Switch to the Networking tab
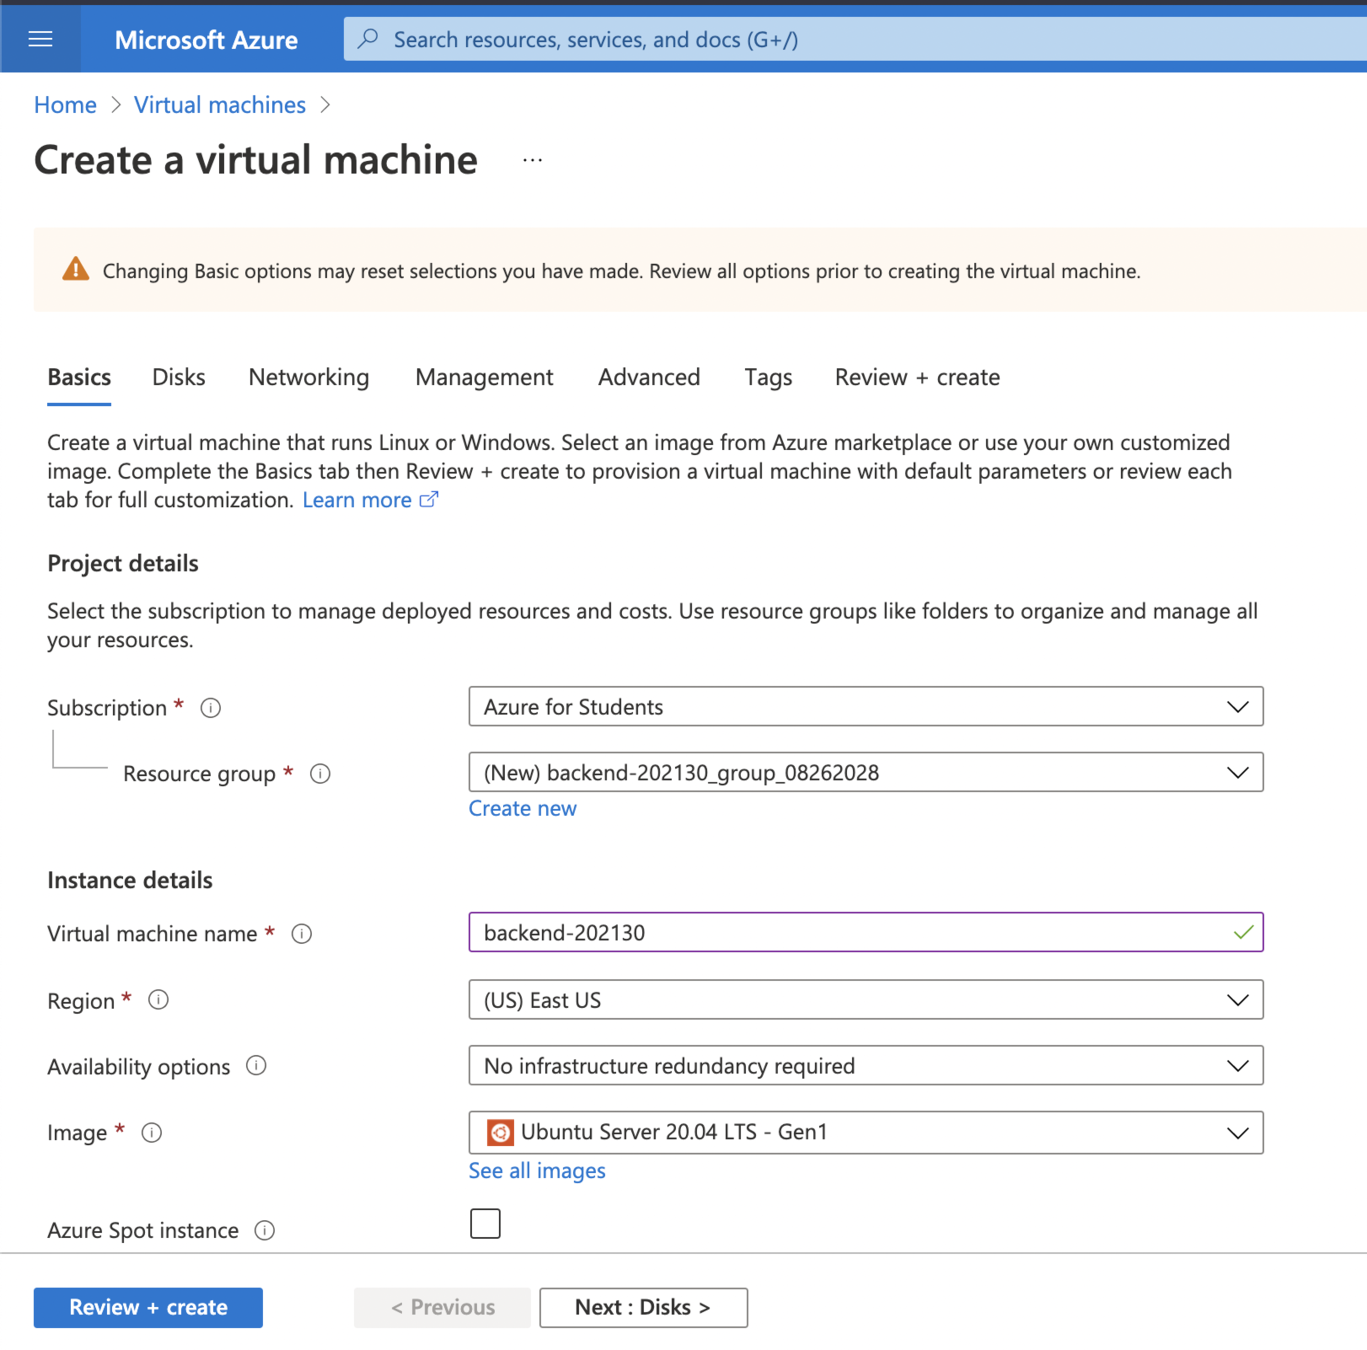Screen dimensions: 1367x1350 [309, 378]
